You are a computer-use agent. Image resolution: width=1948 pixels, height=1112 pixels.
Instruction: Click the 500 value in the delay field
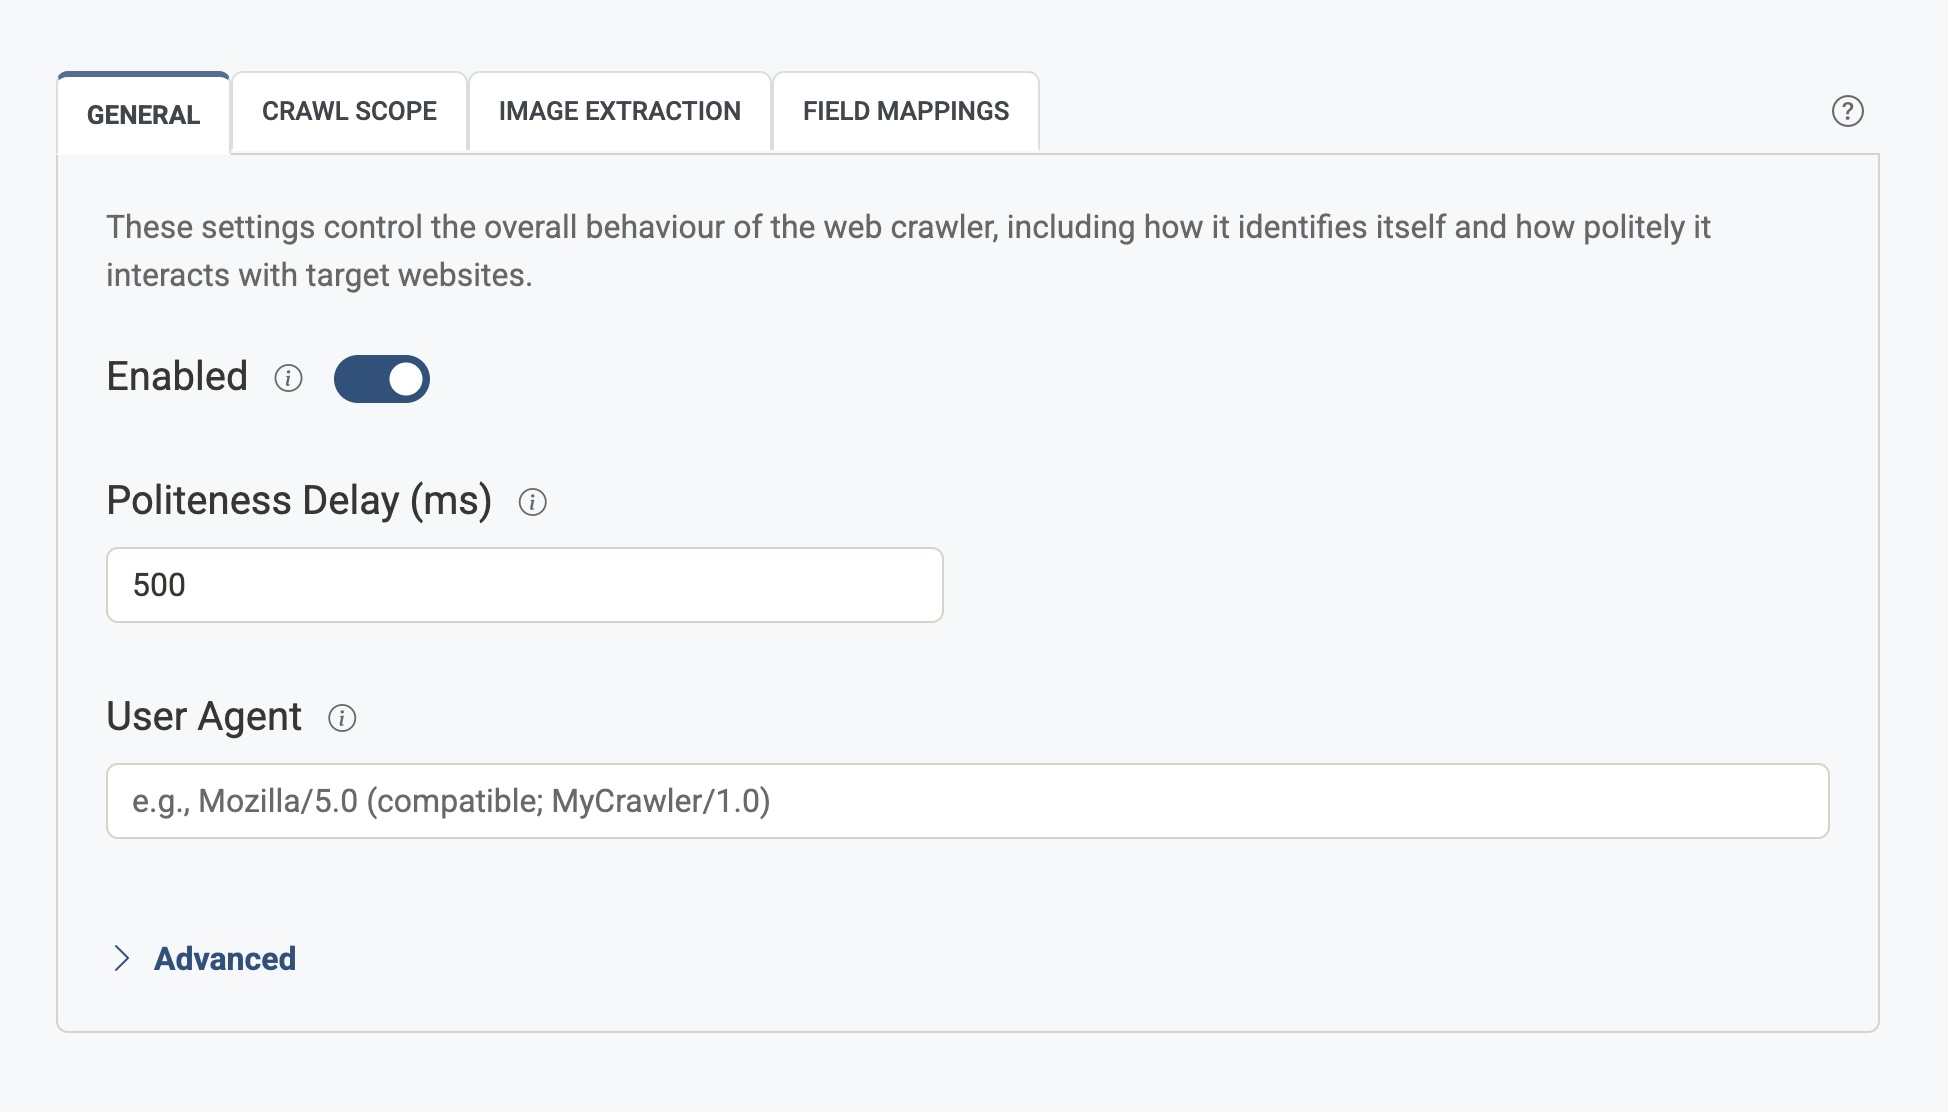click(159, 585)
